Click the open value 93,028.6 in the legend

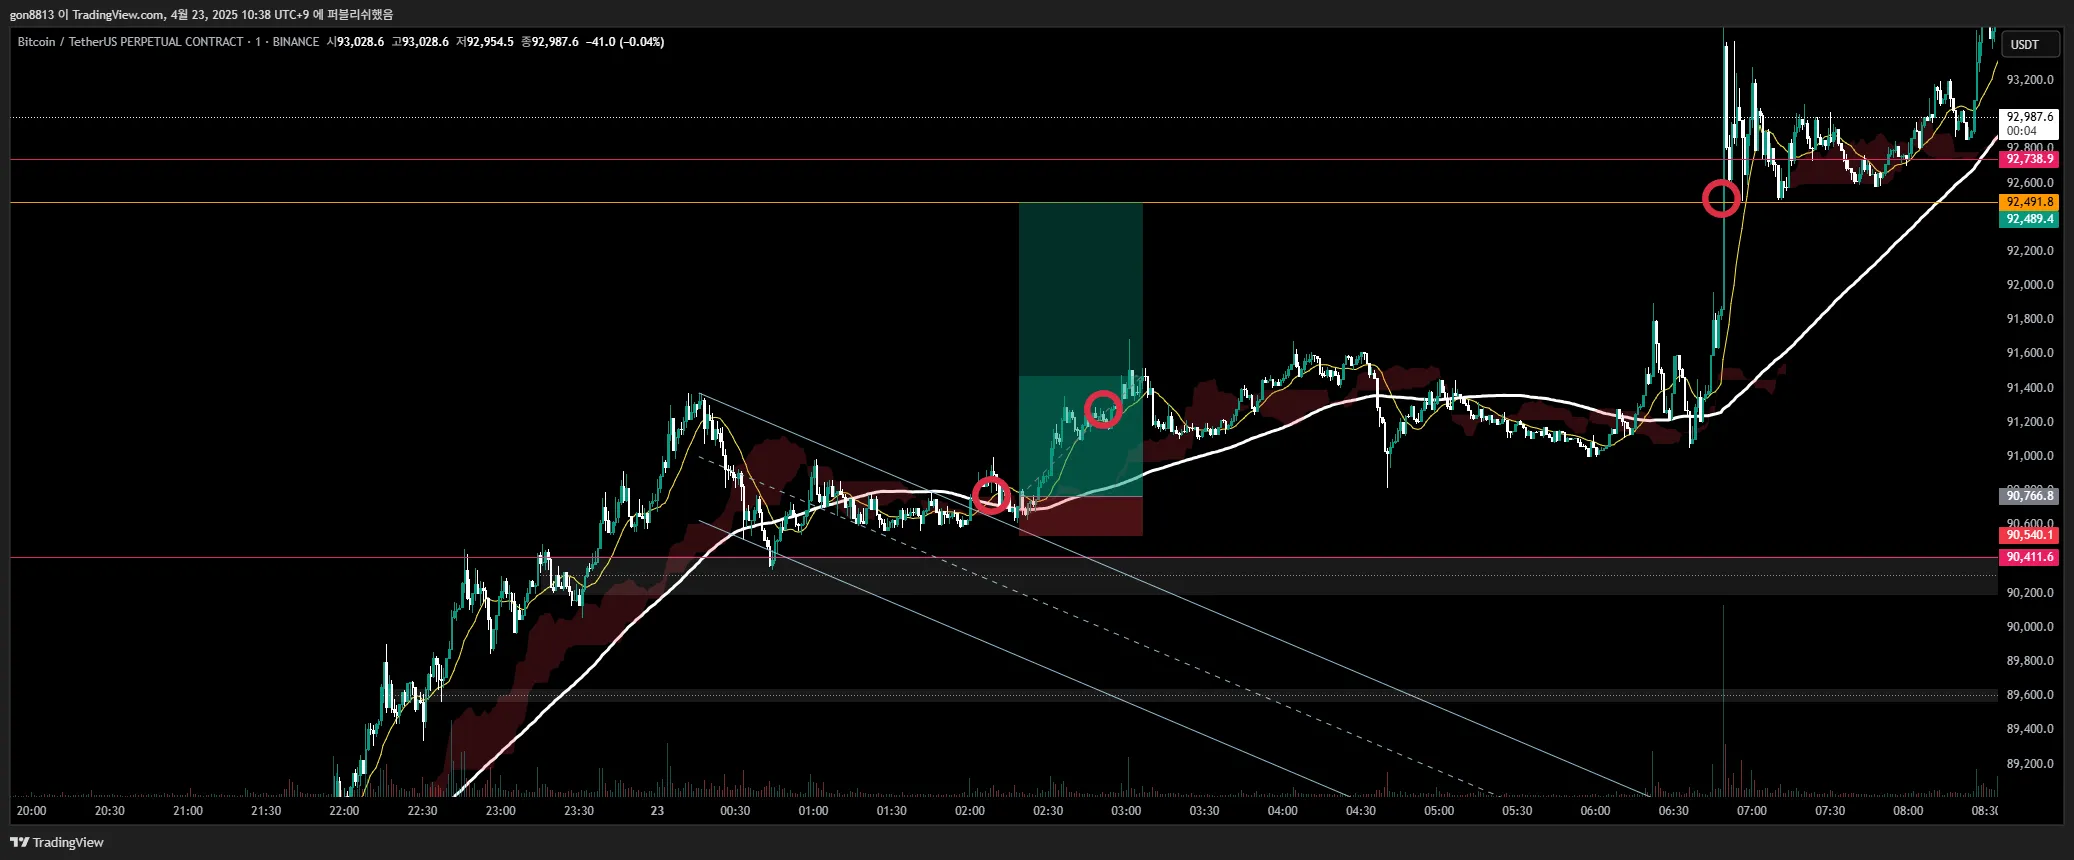pos(360,42)
